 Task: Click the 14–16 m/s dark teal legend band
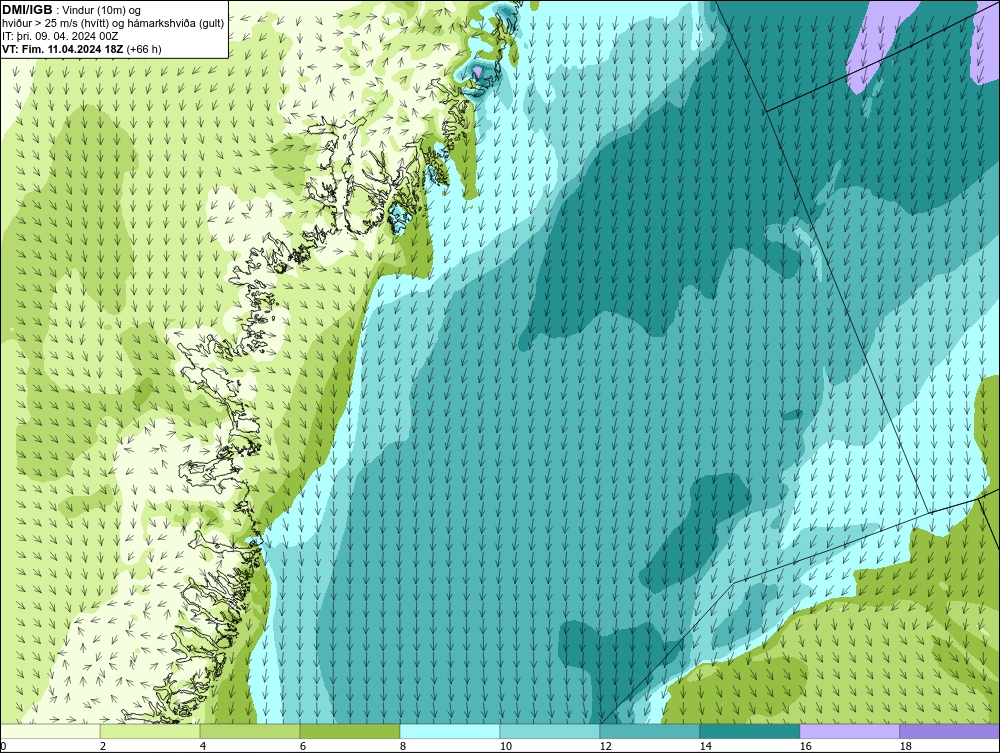[x=750, y=731]
